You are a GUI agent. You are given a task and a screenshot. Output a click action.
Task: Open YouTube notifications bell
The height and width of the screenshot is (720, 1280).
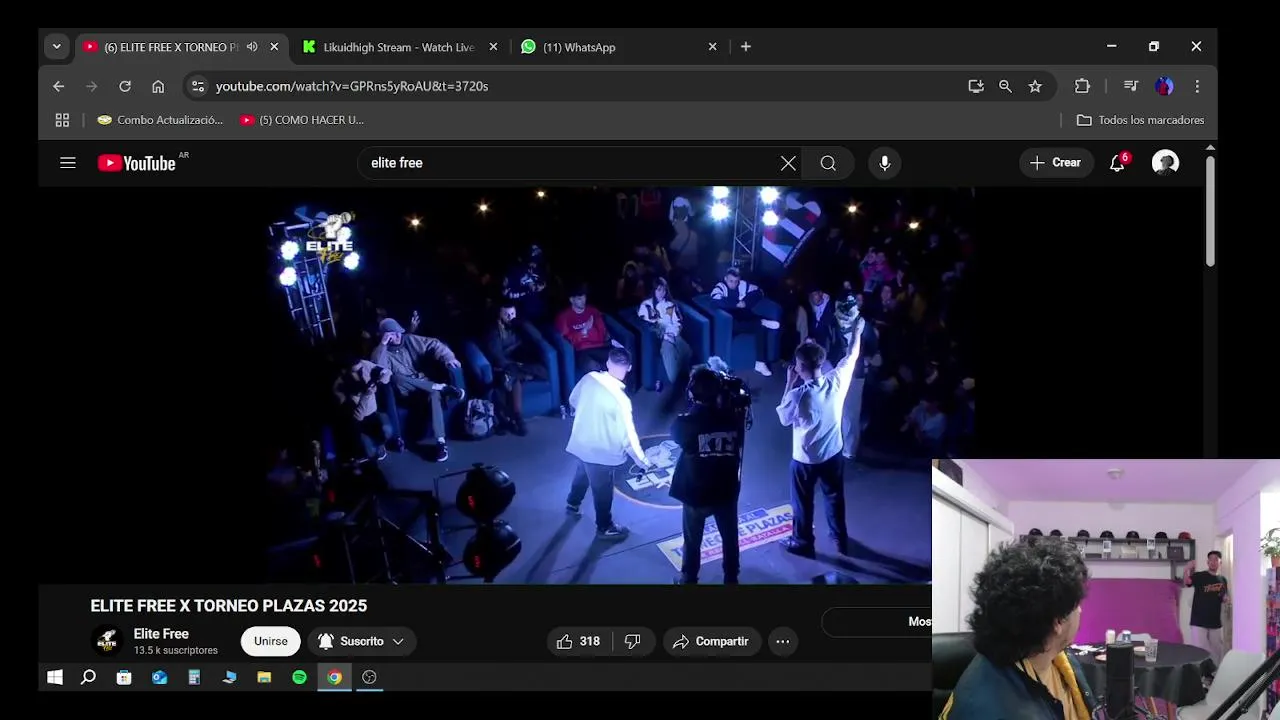tap(1118, 163)
